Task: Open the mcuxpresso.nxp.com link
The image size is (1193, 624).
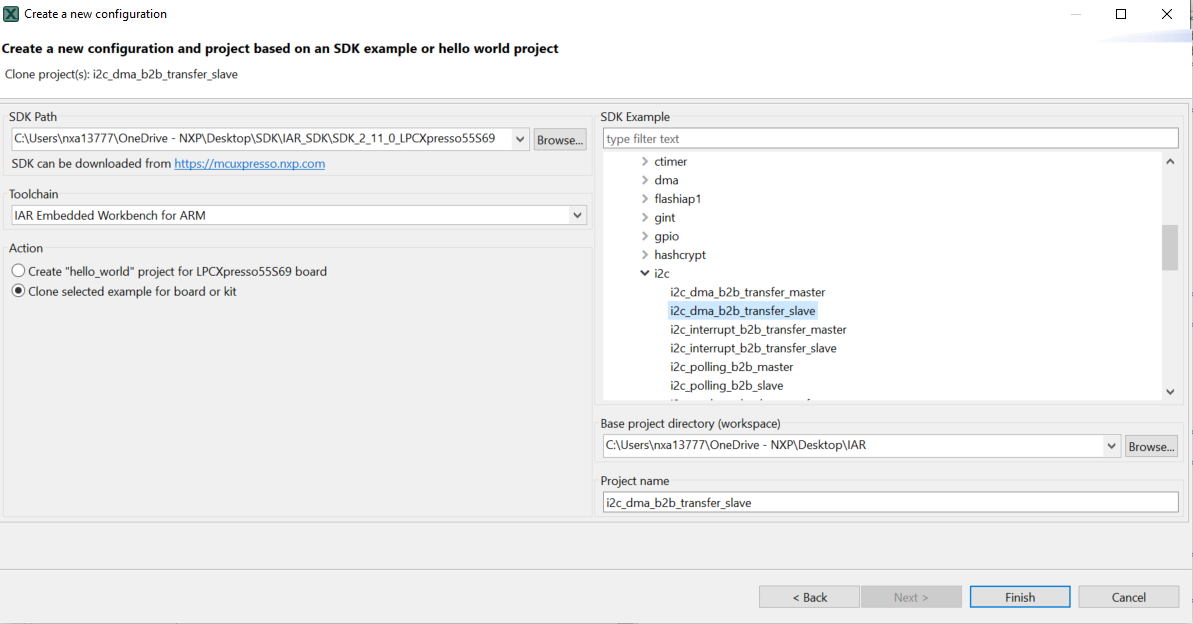Action: pos(250,164)
